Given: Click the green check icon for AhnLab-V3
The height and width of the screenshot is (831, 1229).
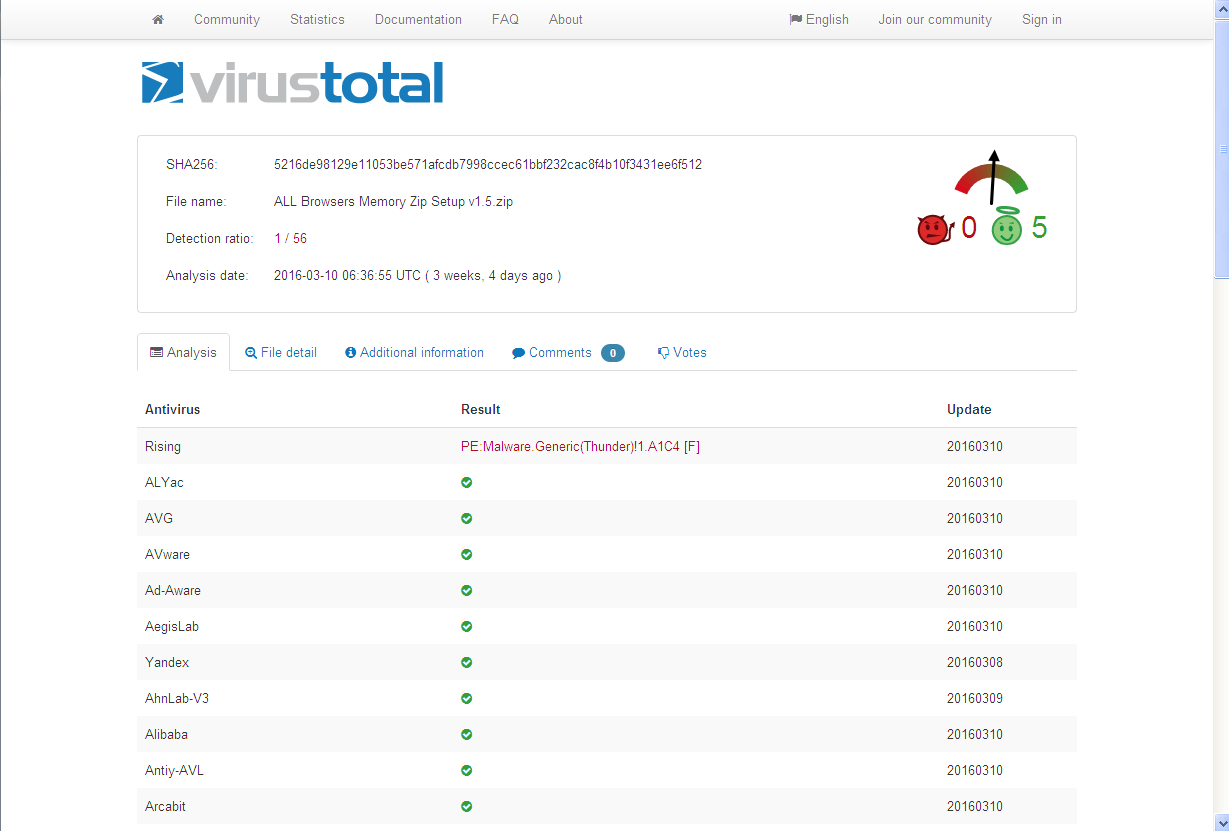Looking at the screenshot, I should 466,698.
